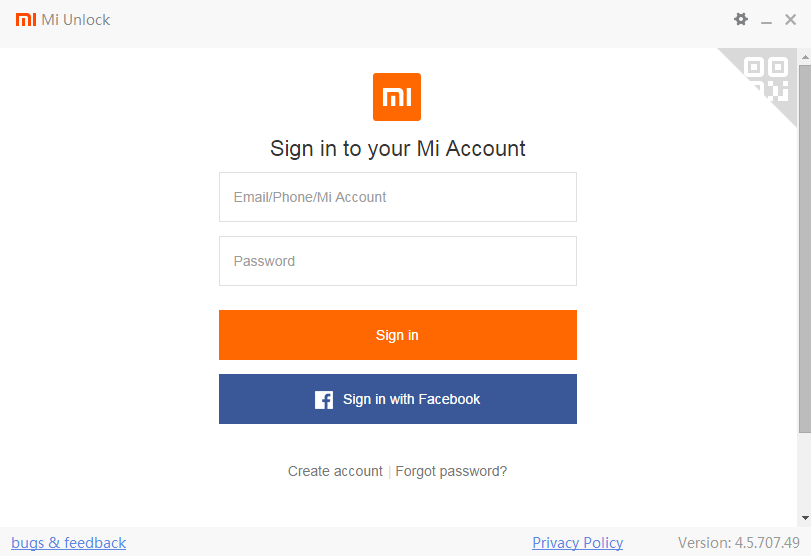Image resolution: width=811 pixels, height=556 pixels.
Task: Click the version number text
Action: (738, 543)
